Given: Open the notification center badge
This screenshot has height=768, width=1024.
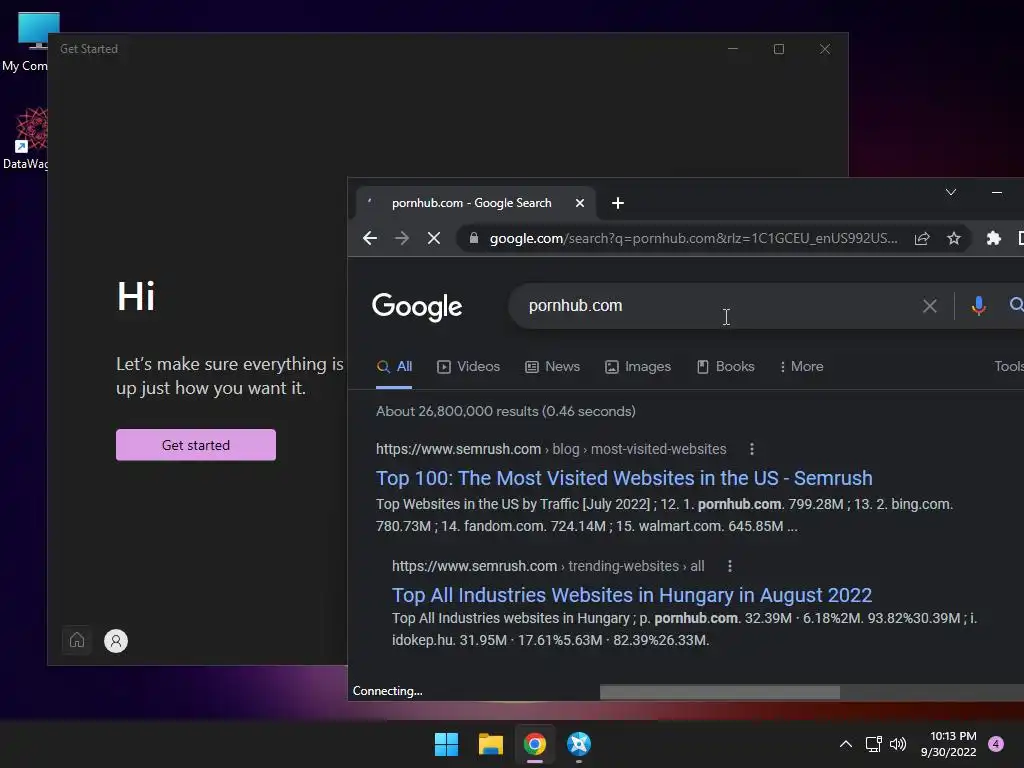Looking at the screenshot, I should click(996, 744).
